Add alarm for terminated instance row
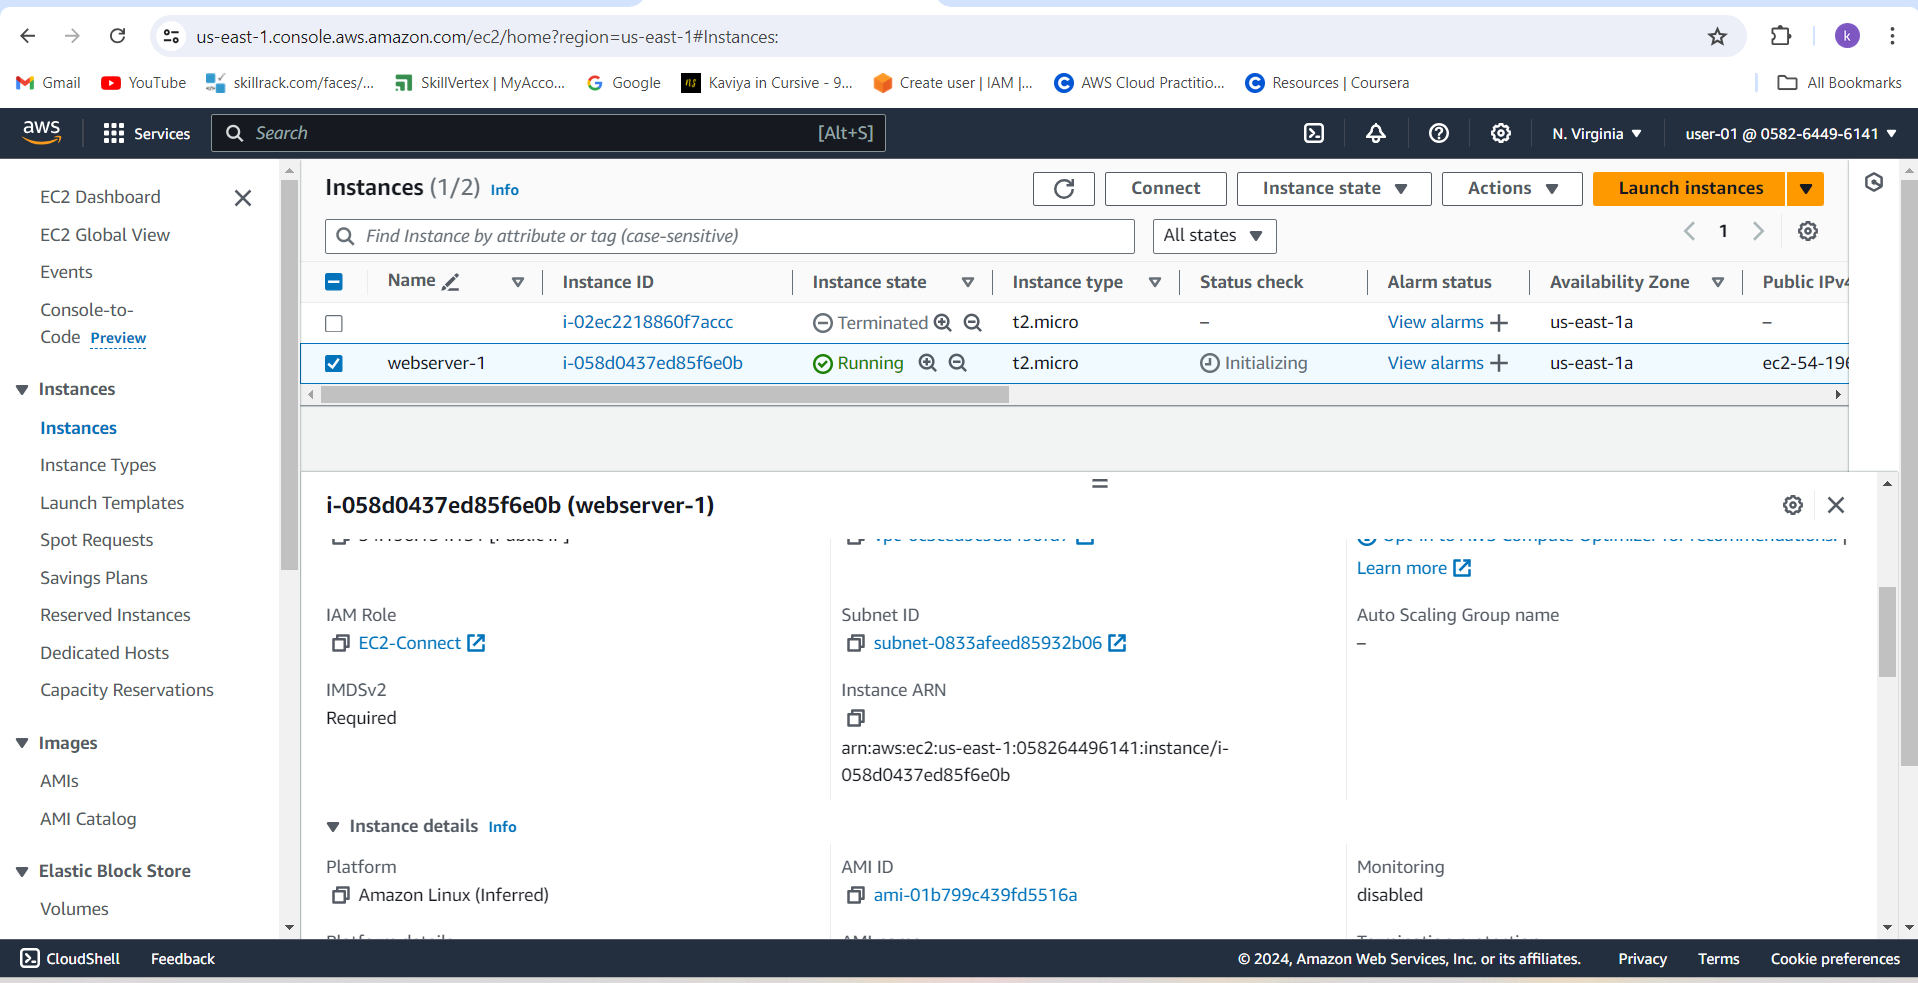This screenshot has height=983, width=1918. click(x=1499, y=322)
